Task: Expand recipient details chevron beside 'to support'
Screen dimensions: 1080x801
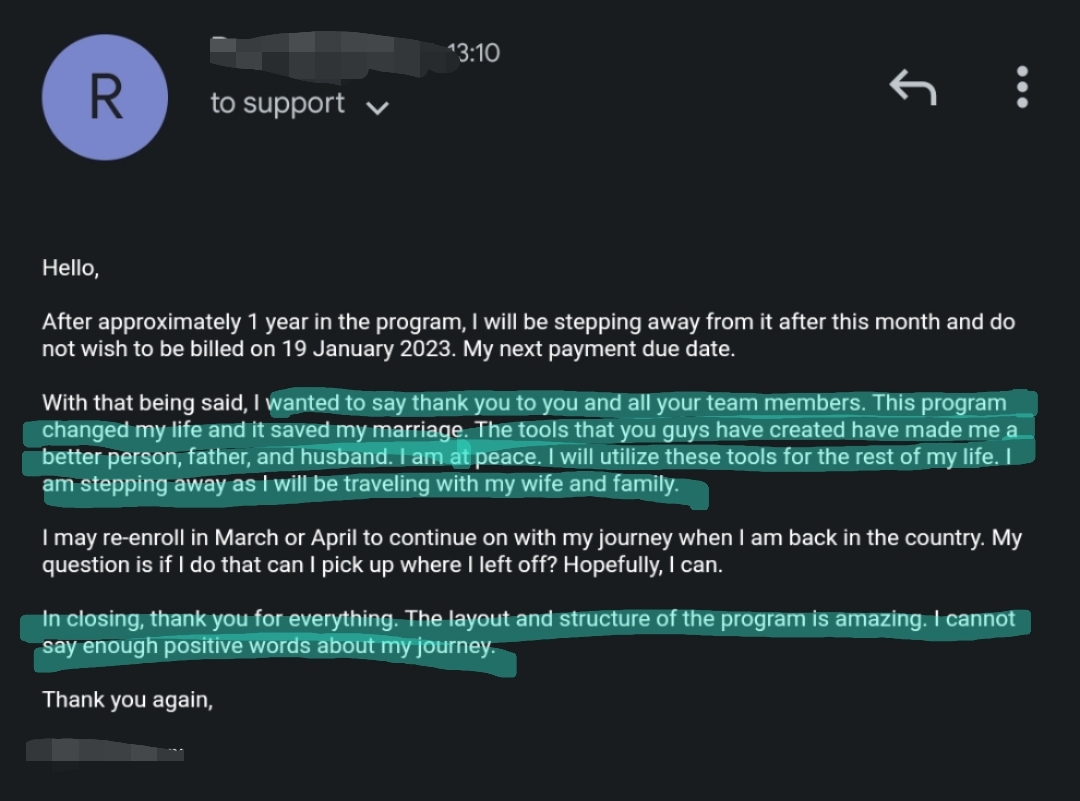Action: [377, 107]
